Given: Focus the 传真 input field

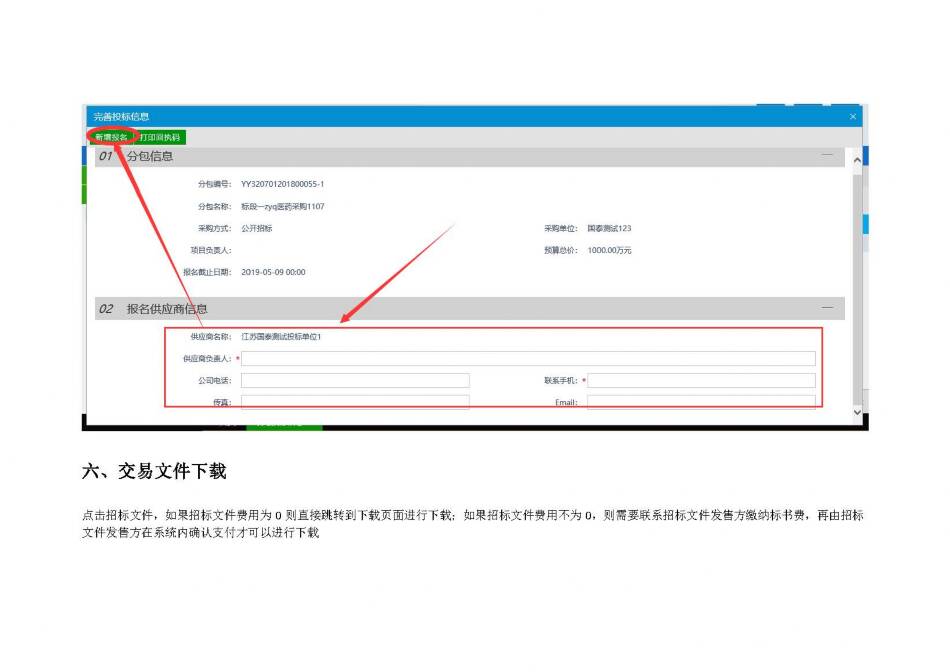Looking at the screenshot, I should tap(355, 402).
